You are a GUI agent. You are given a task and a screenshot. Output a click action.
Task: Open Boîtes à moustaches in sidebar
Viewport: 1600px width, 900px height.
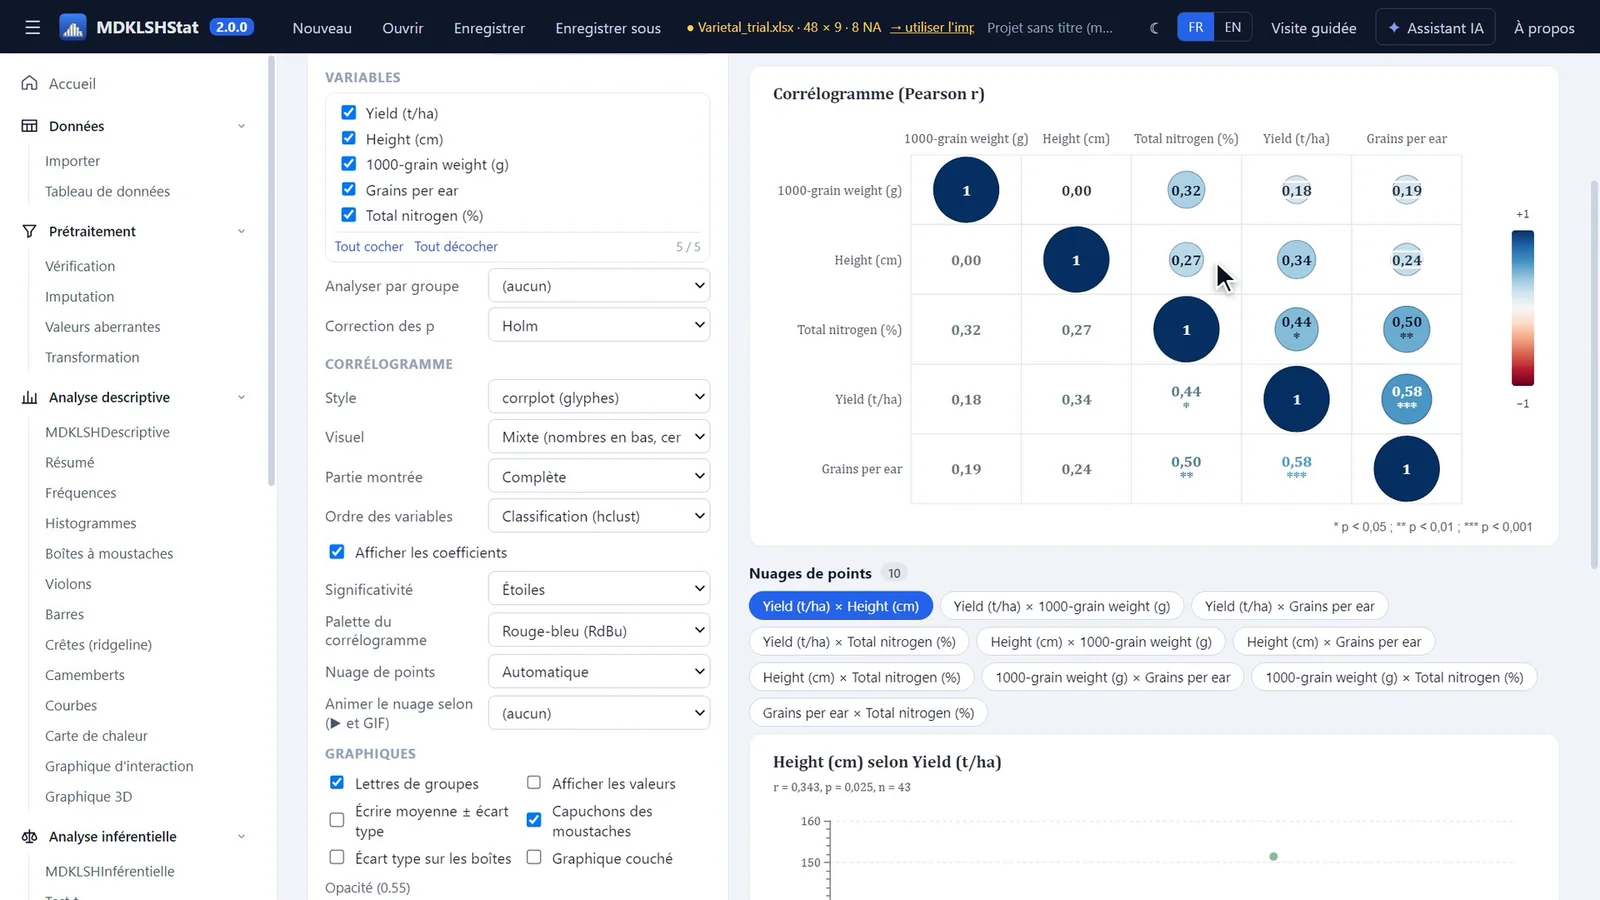[x=109, y=553]
